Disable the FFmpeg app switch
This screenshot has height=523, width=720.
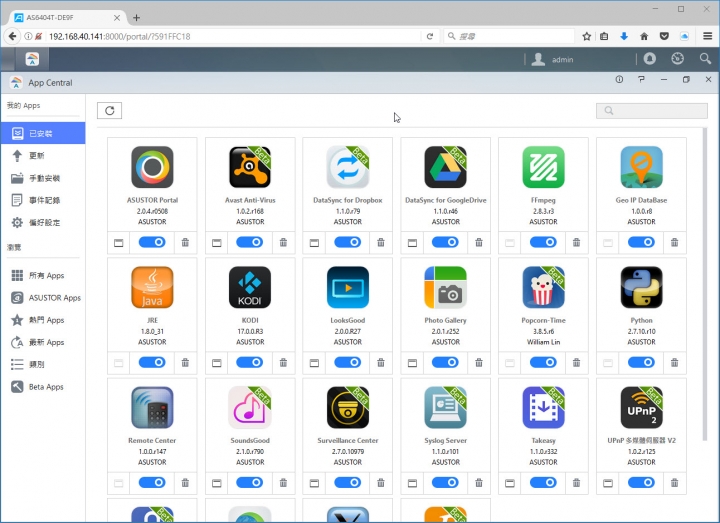click(x=543, y=242)
